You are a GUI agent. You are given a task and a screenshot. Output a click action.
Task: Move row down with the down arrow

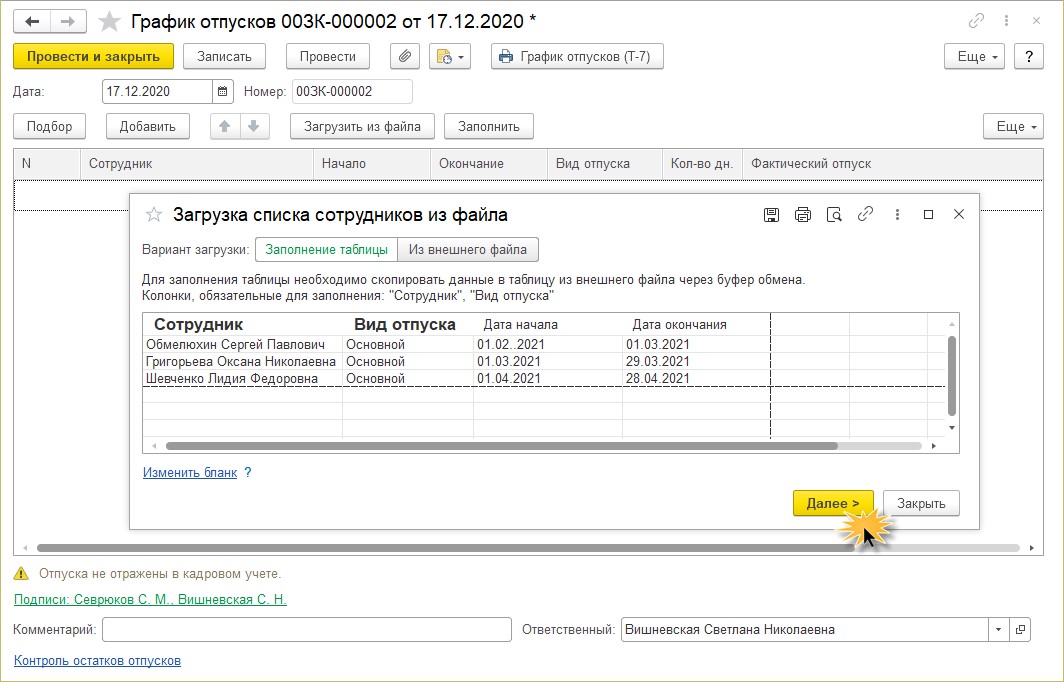[254, 126]
